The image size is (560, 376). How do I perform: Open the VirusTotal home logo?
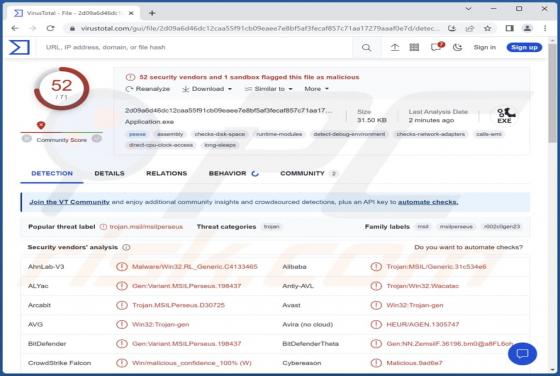point(19,47)
